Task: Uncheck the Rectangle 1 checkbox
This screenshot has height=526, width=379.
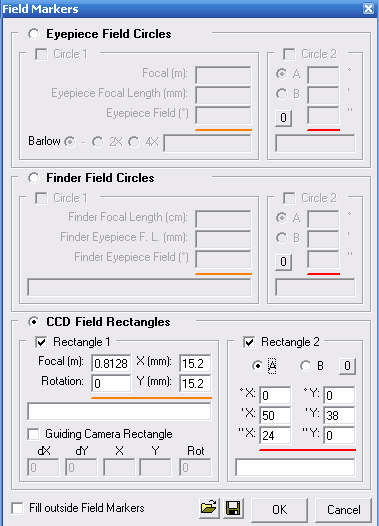Action: pyautogui.click(x=41, y=342)
